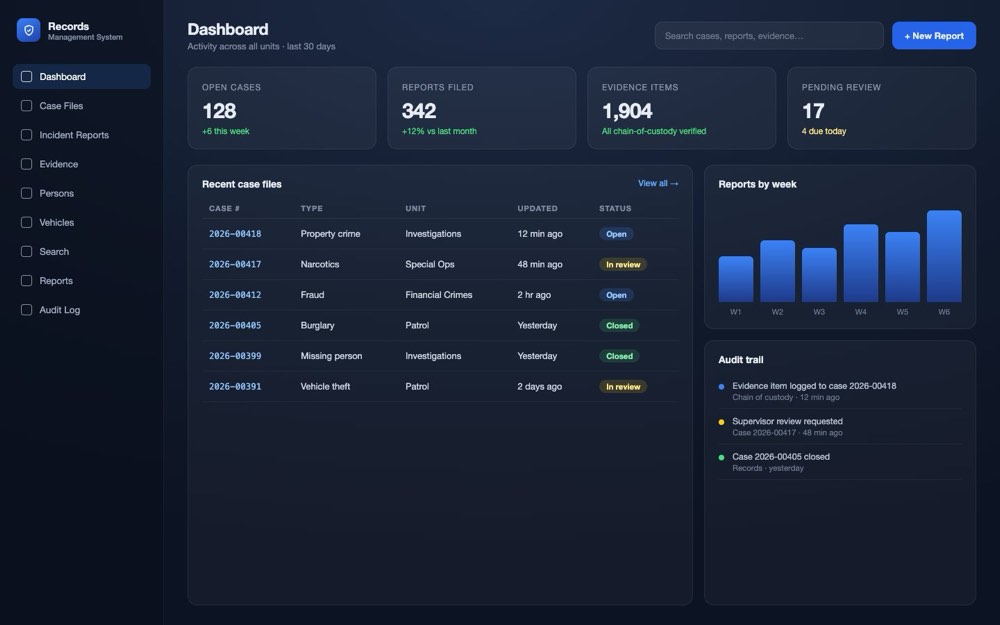Click the W3 bar in chart
Image resolution: width=1000 pixels, height=625 pixels.
tap(819, 275)
